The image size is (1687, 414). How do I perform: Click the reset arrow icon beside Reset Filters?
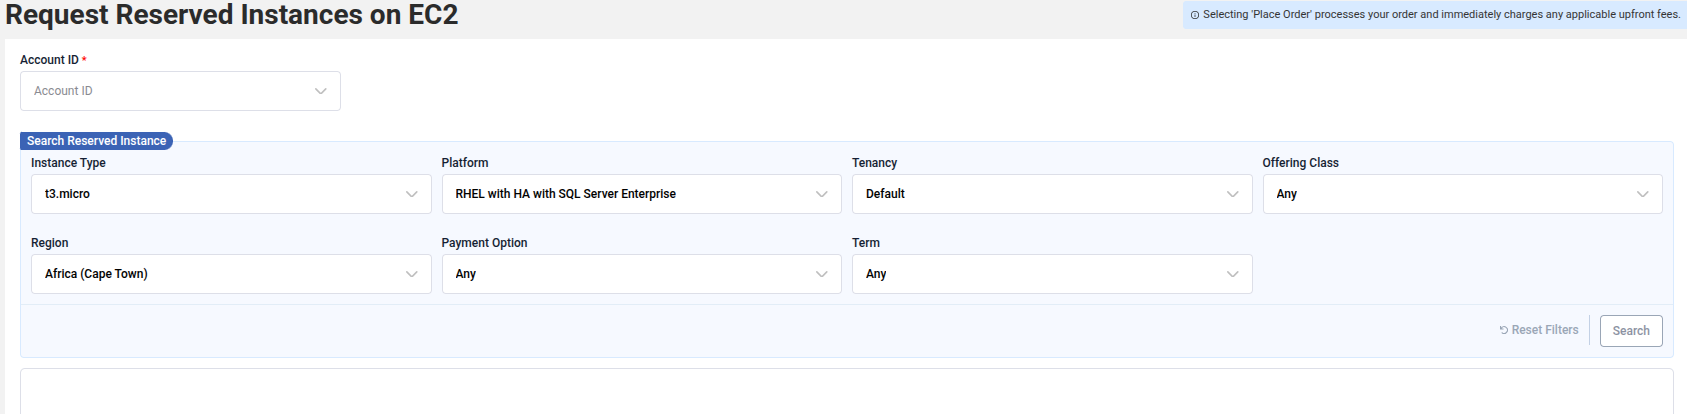pos(1503,330)
